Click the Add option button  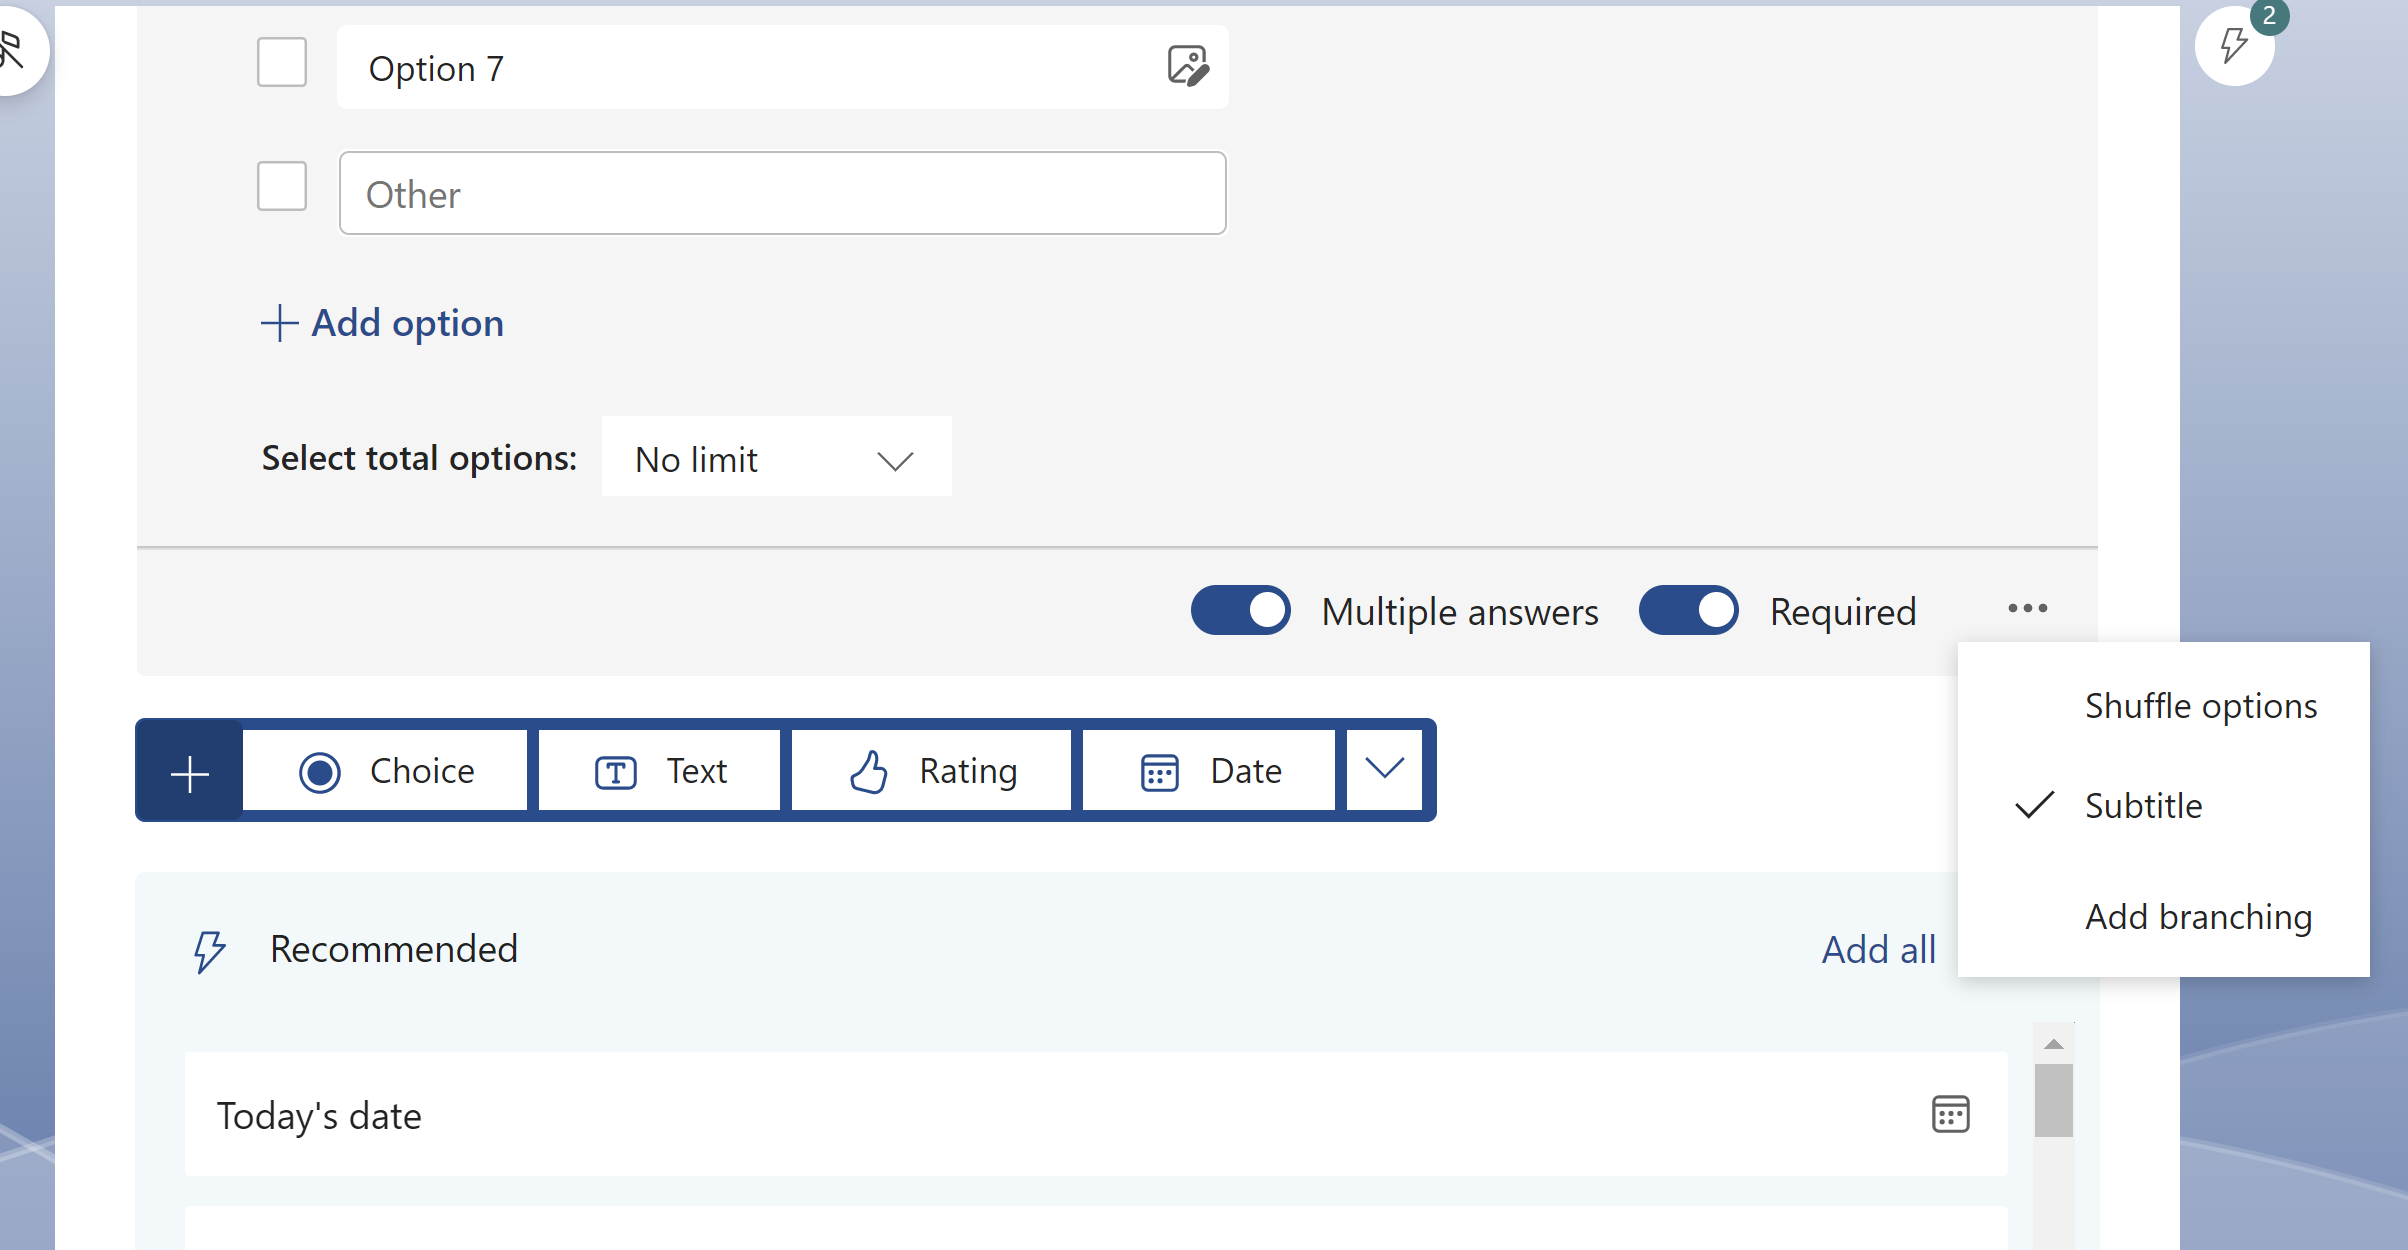tap(383, 323)
